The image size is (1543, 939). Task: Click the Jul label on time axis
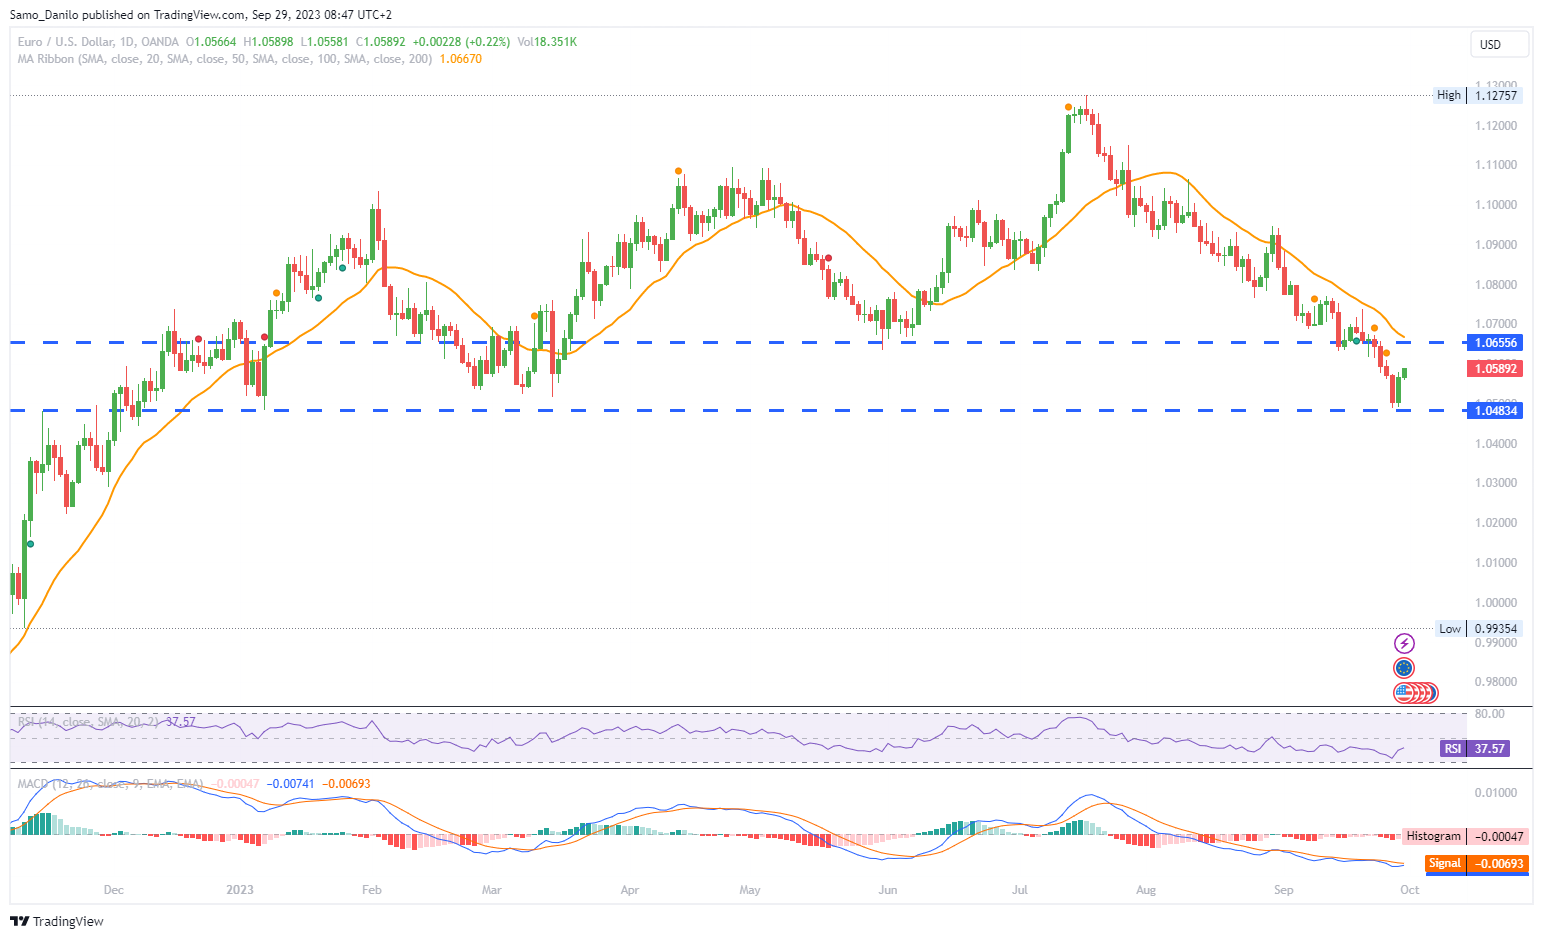point(1020,890)
